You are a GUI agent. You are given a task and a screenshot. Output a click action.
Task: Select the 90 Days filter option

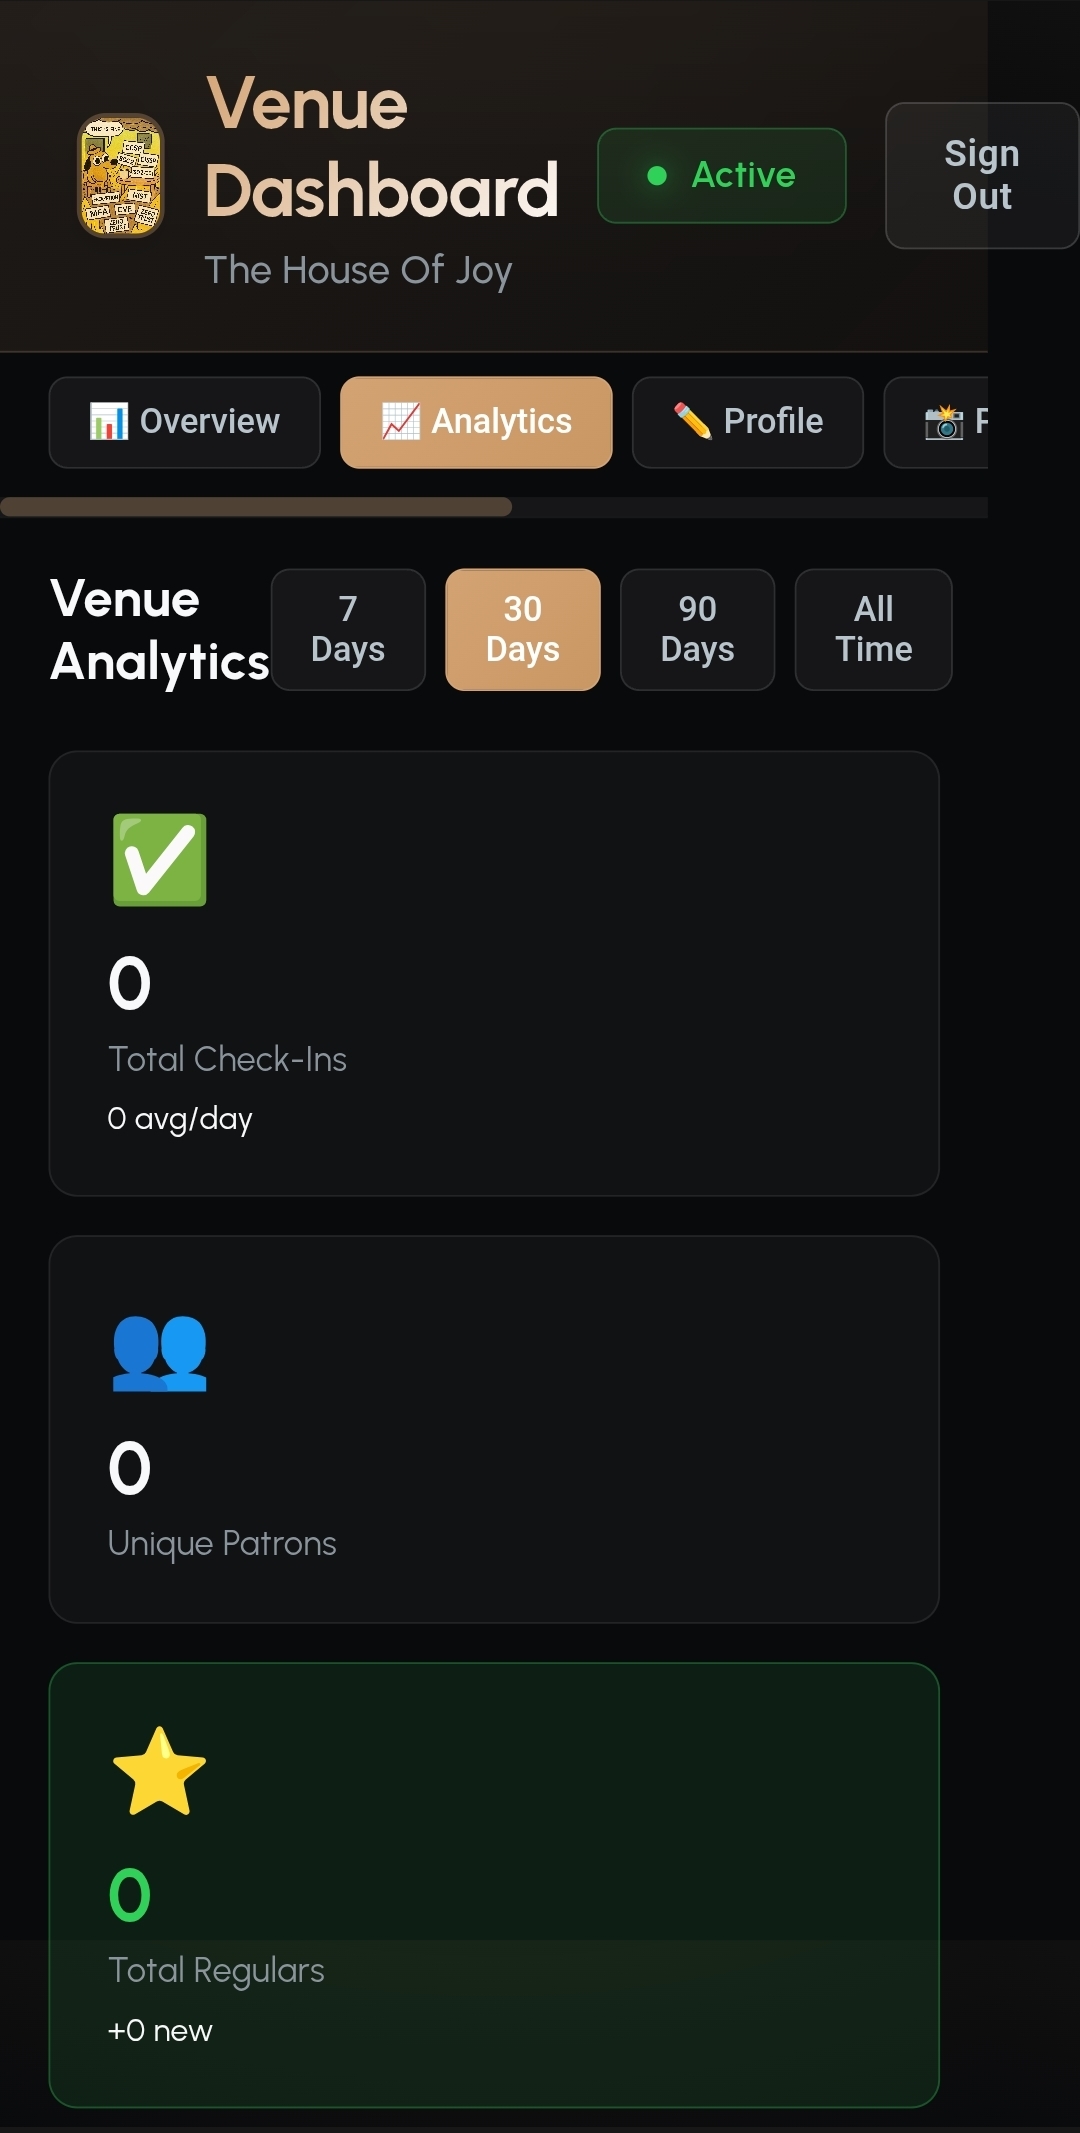(x=697, y=629)
